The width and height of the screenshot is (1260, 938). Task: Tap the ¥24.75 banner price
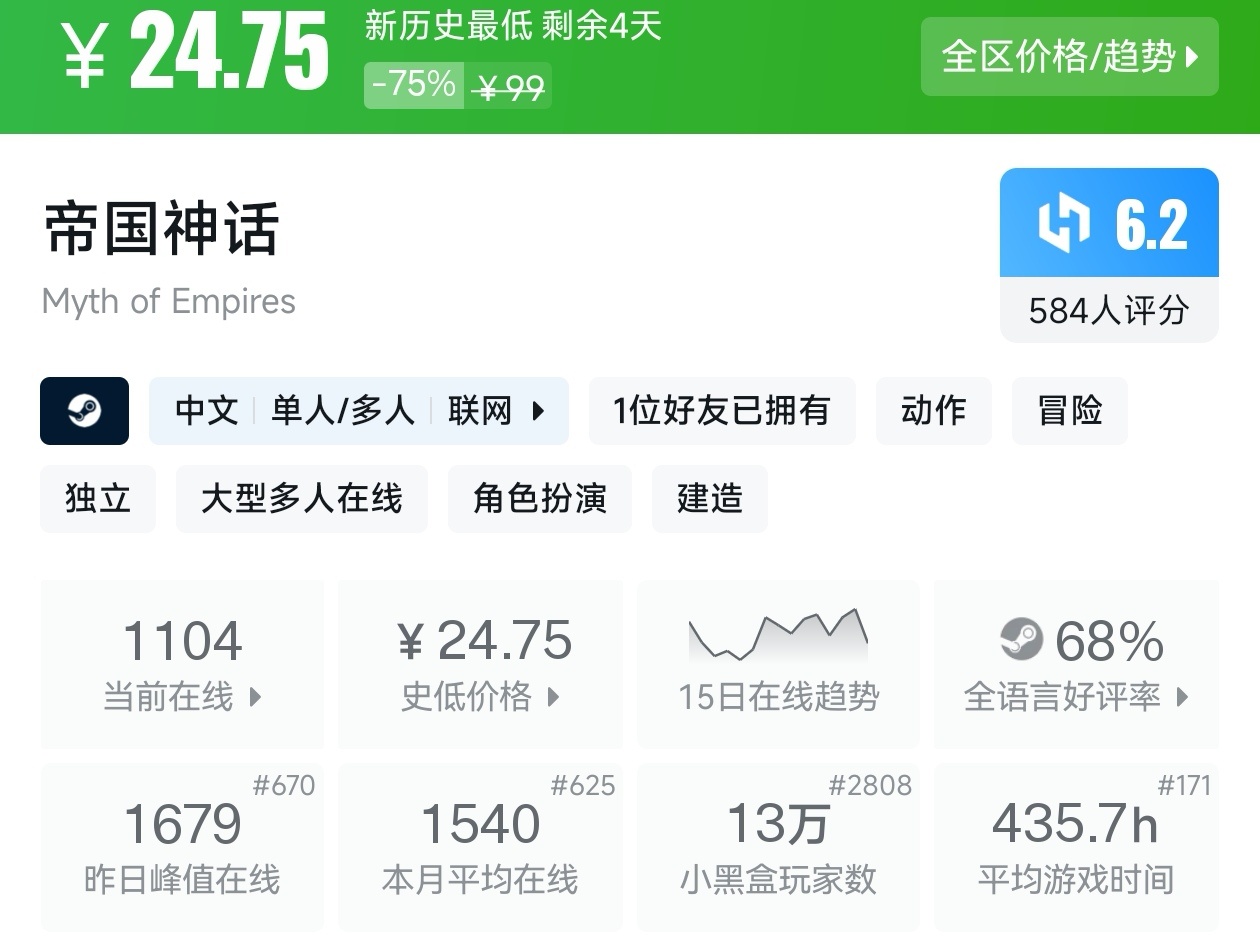pyautogui.click(x=195, y=53)
